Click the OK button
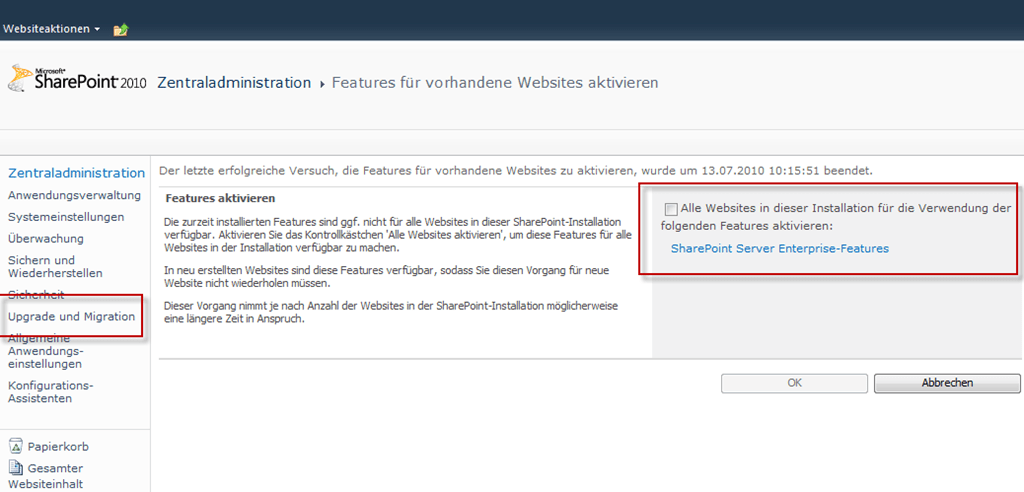This screenshot has height=492, width=1024. 794,384
